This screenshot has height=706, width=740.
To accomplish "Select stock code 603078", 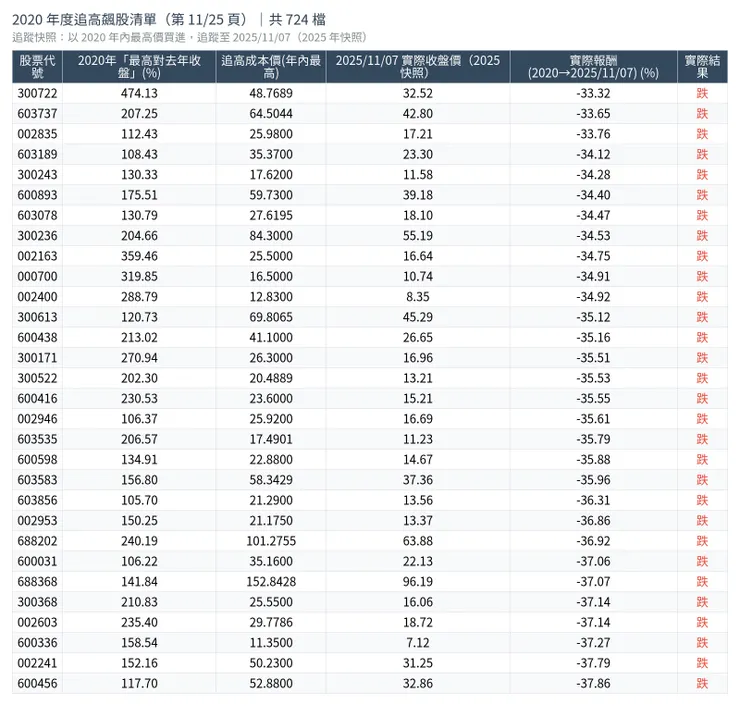I will pos(37,215).
